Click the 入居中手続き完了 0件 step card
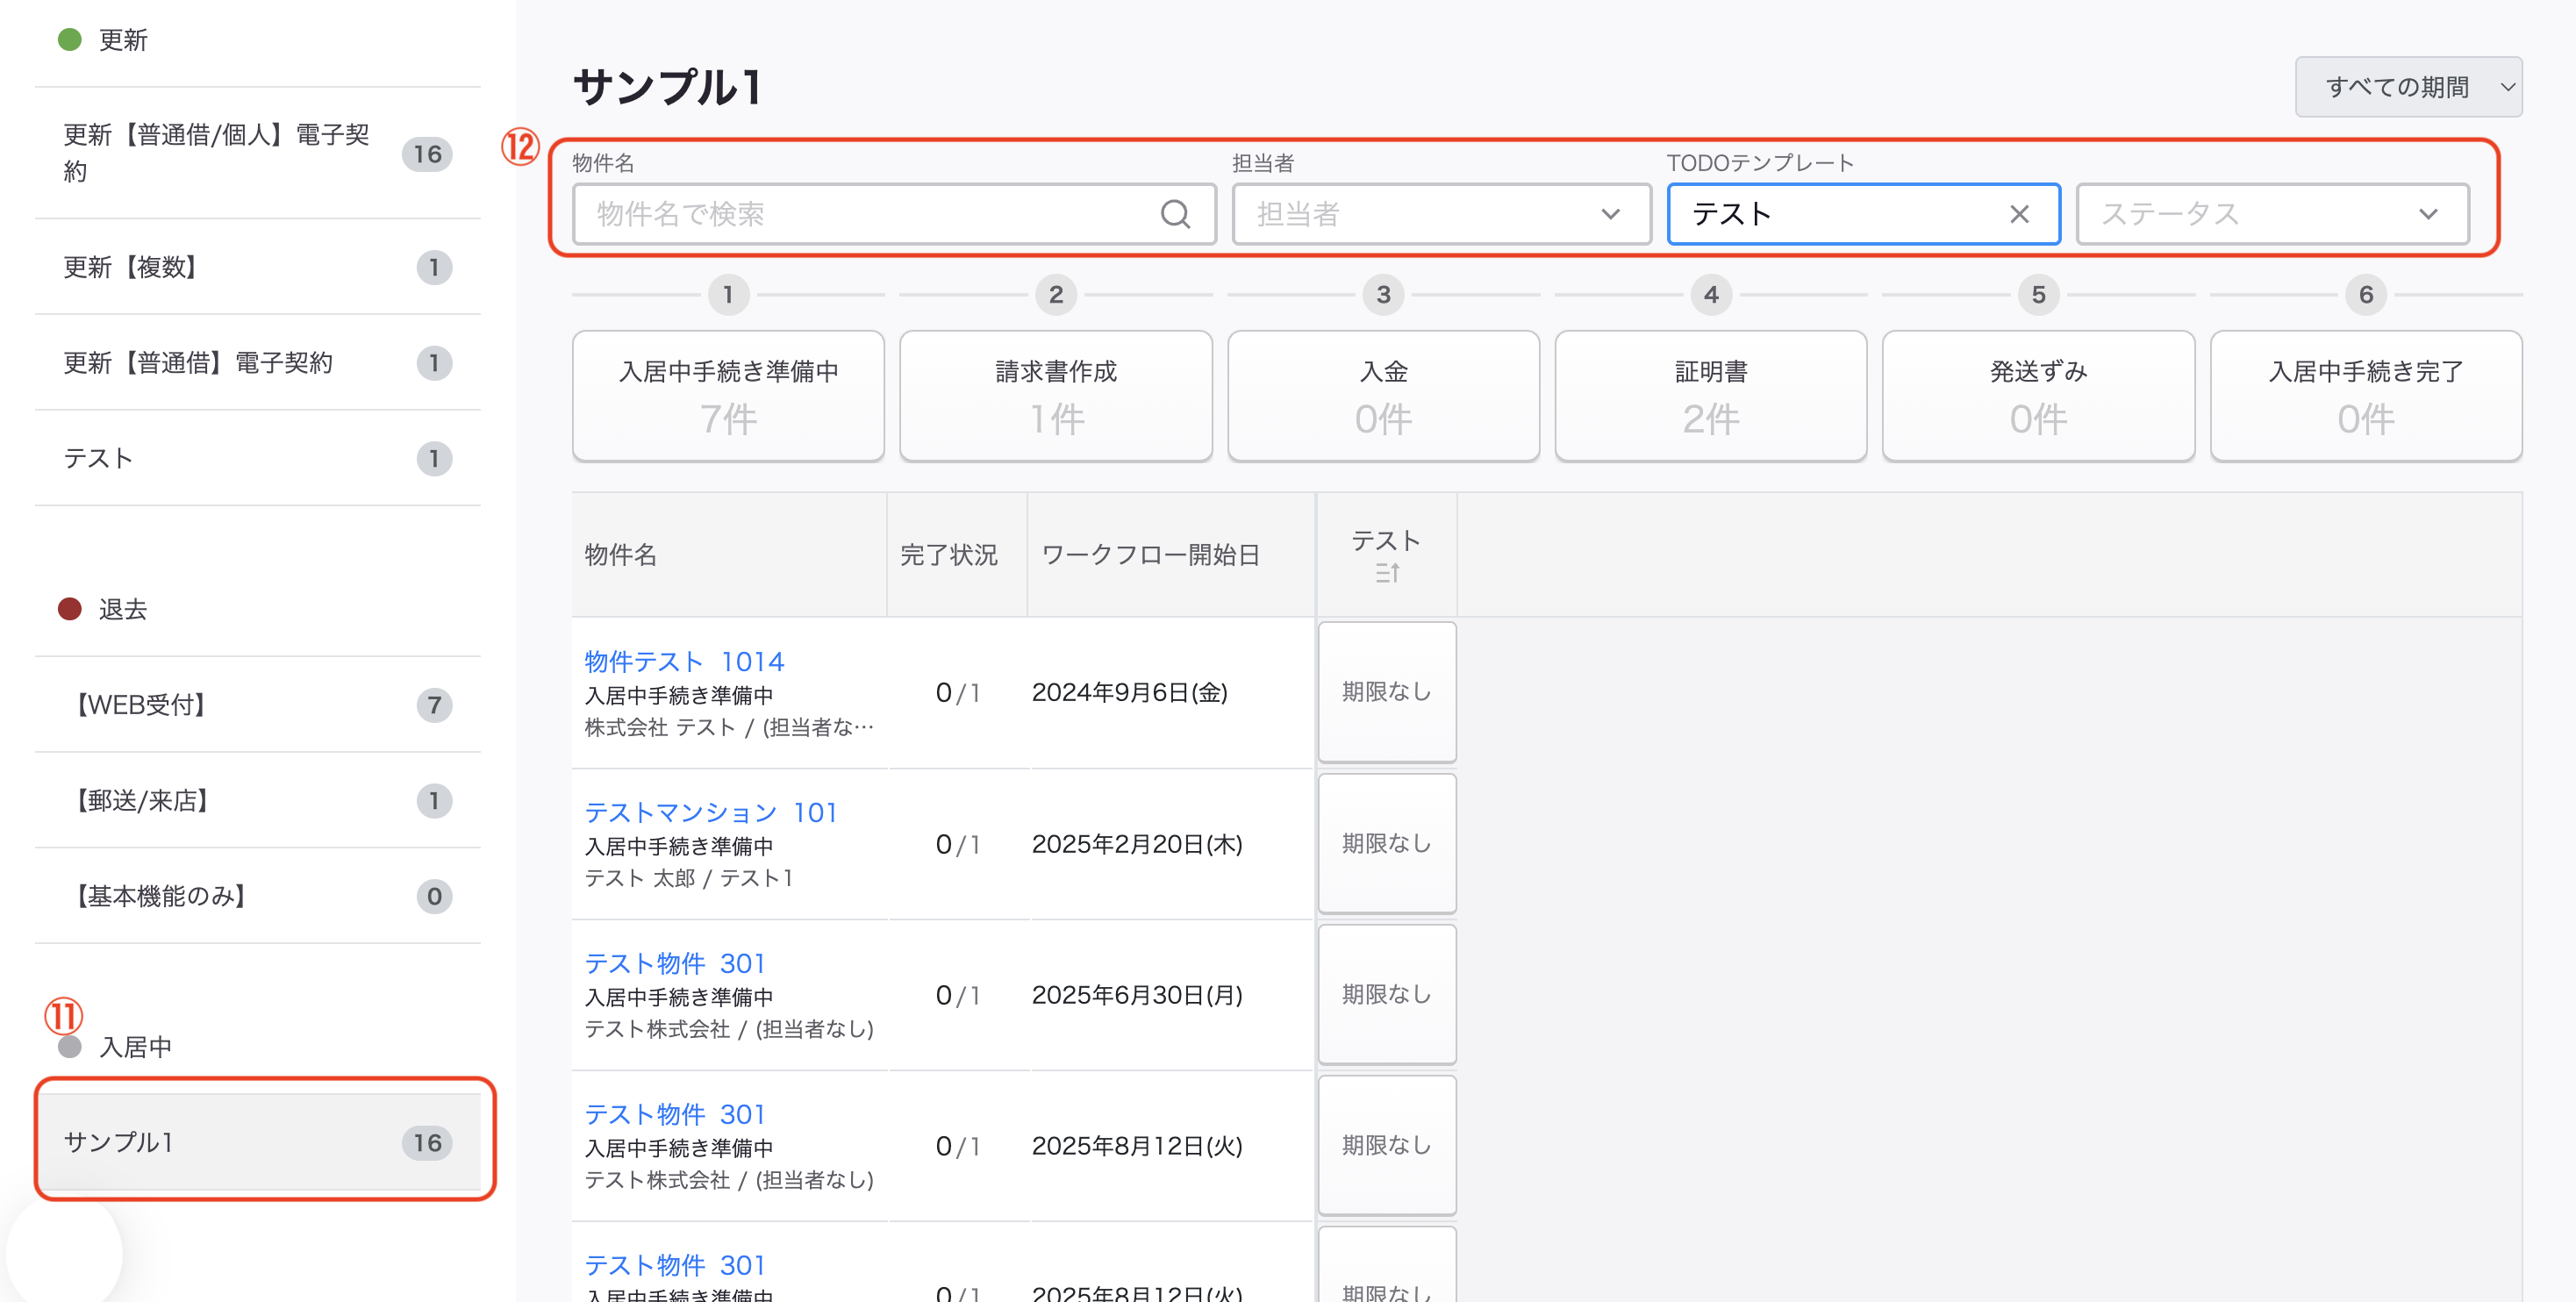Viewport: 2576px width, 1302px height. tap(2366, 396)
